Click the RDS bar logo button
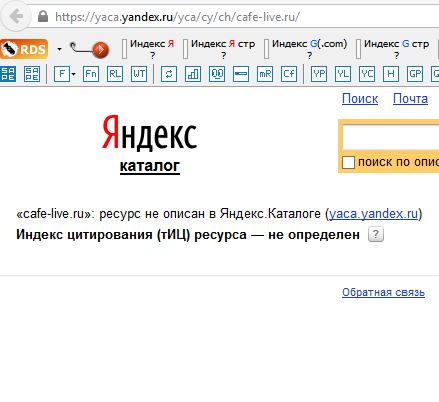Screen dimensions: 439x402 click(24, 49)
